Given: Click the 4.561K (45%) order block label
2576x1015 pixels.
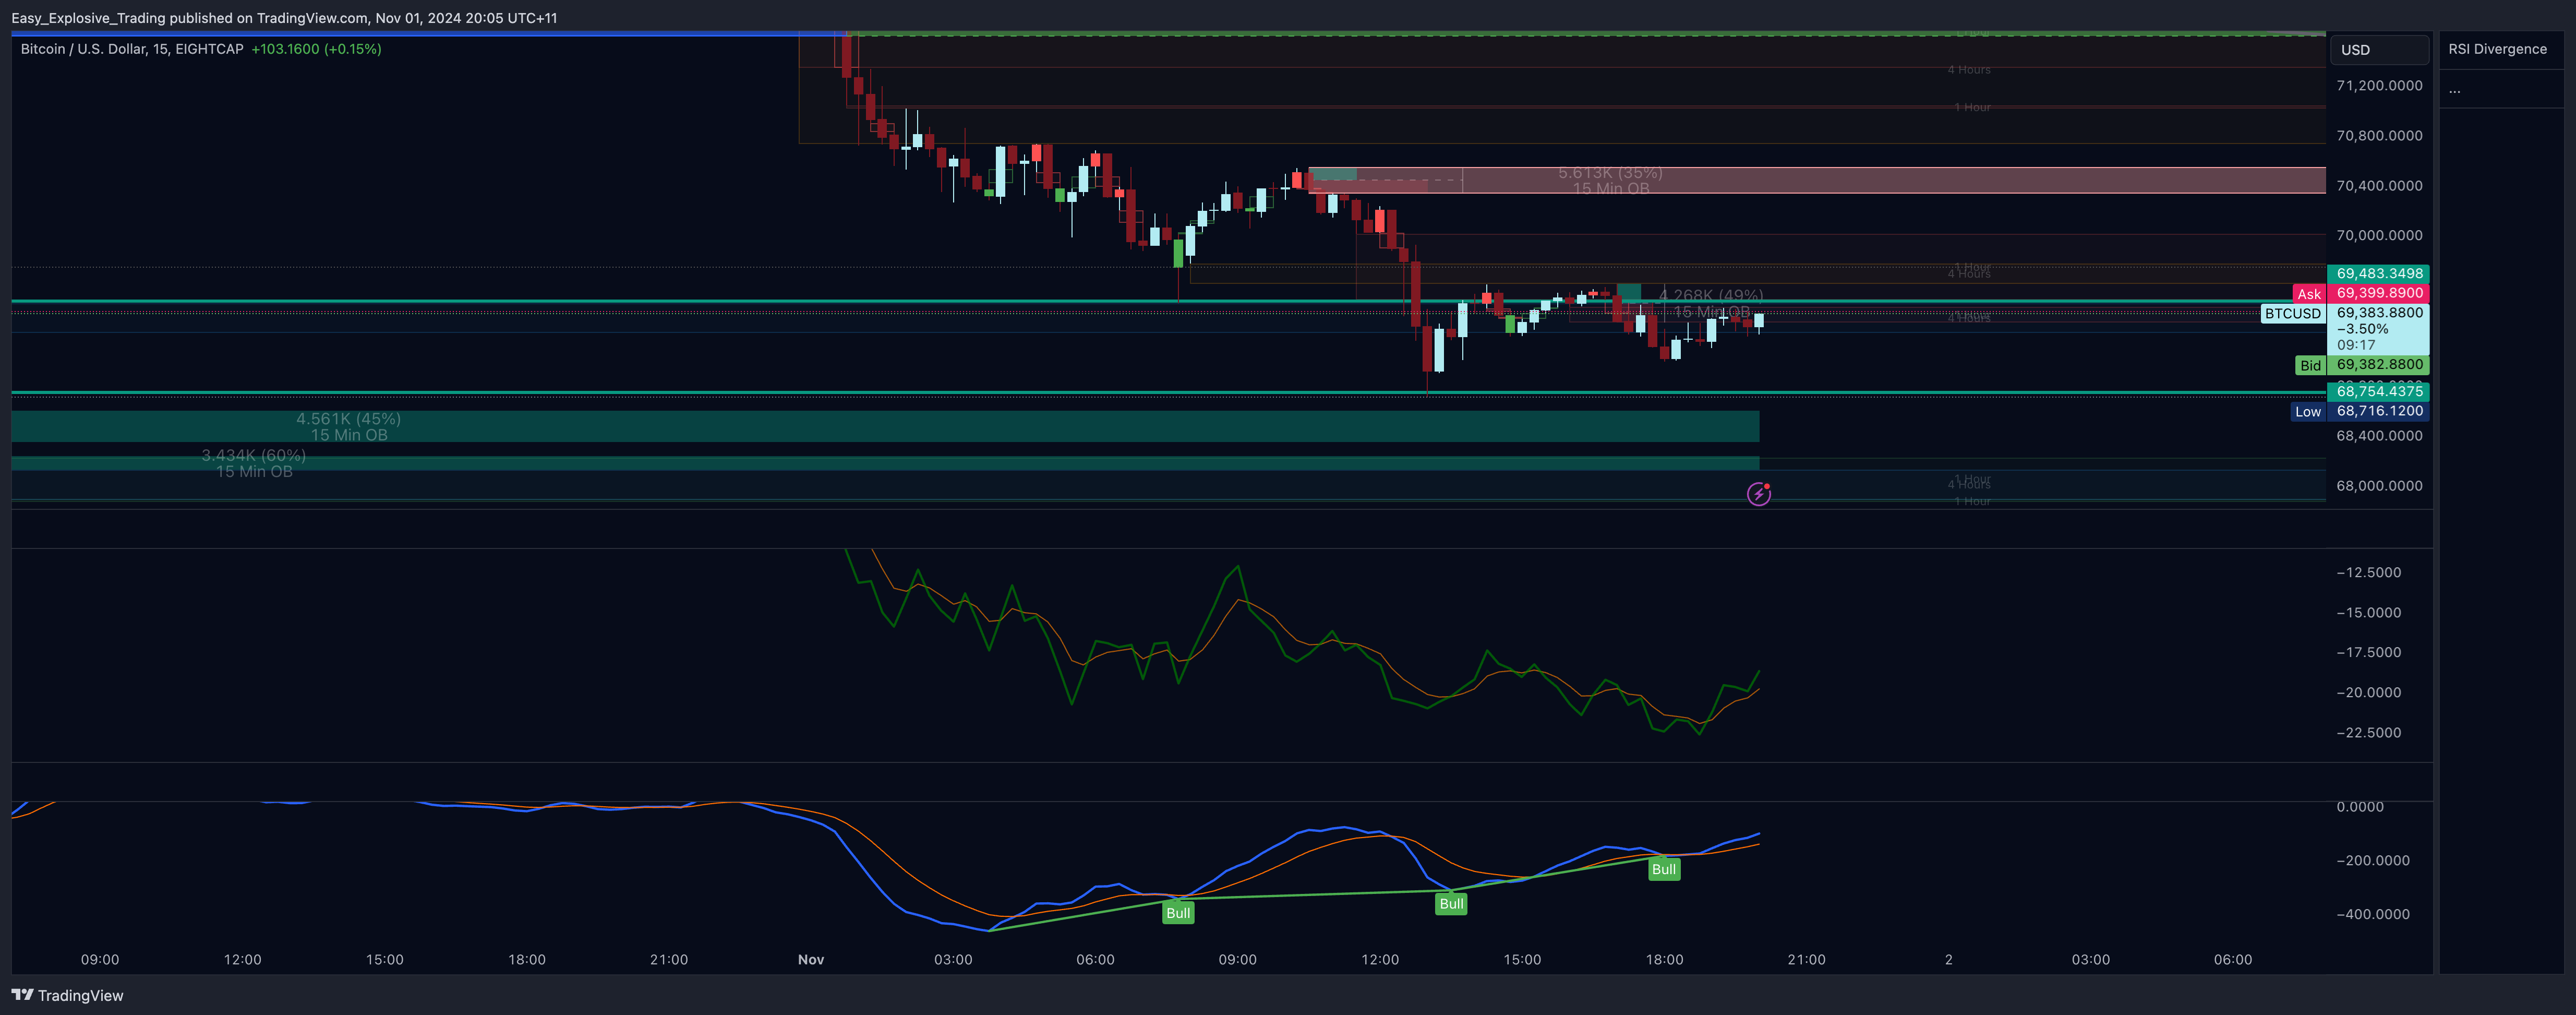Looking at the screenshot, I should coord(348,419).
